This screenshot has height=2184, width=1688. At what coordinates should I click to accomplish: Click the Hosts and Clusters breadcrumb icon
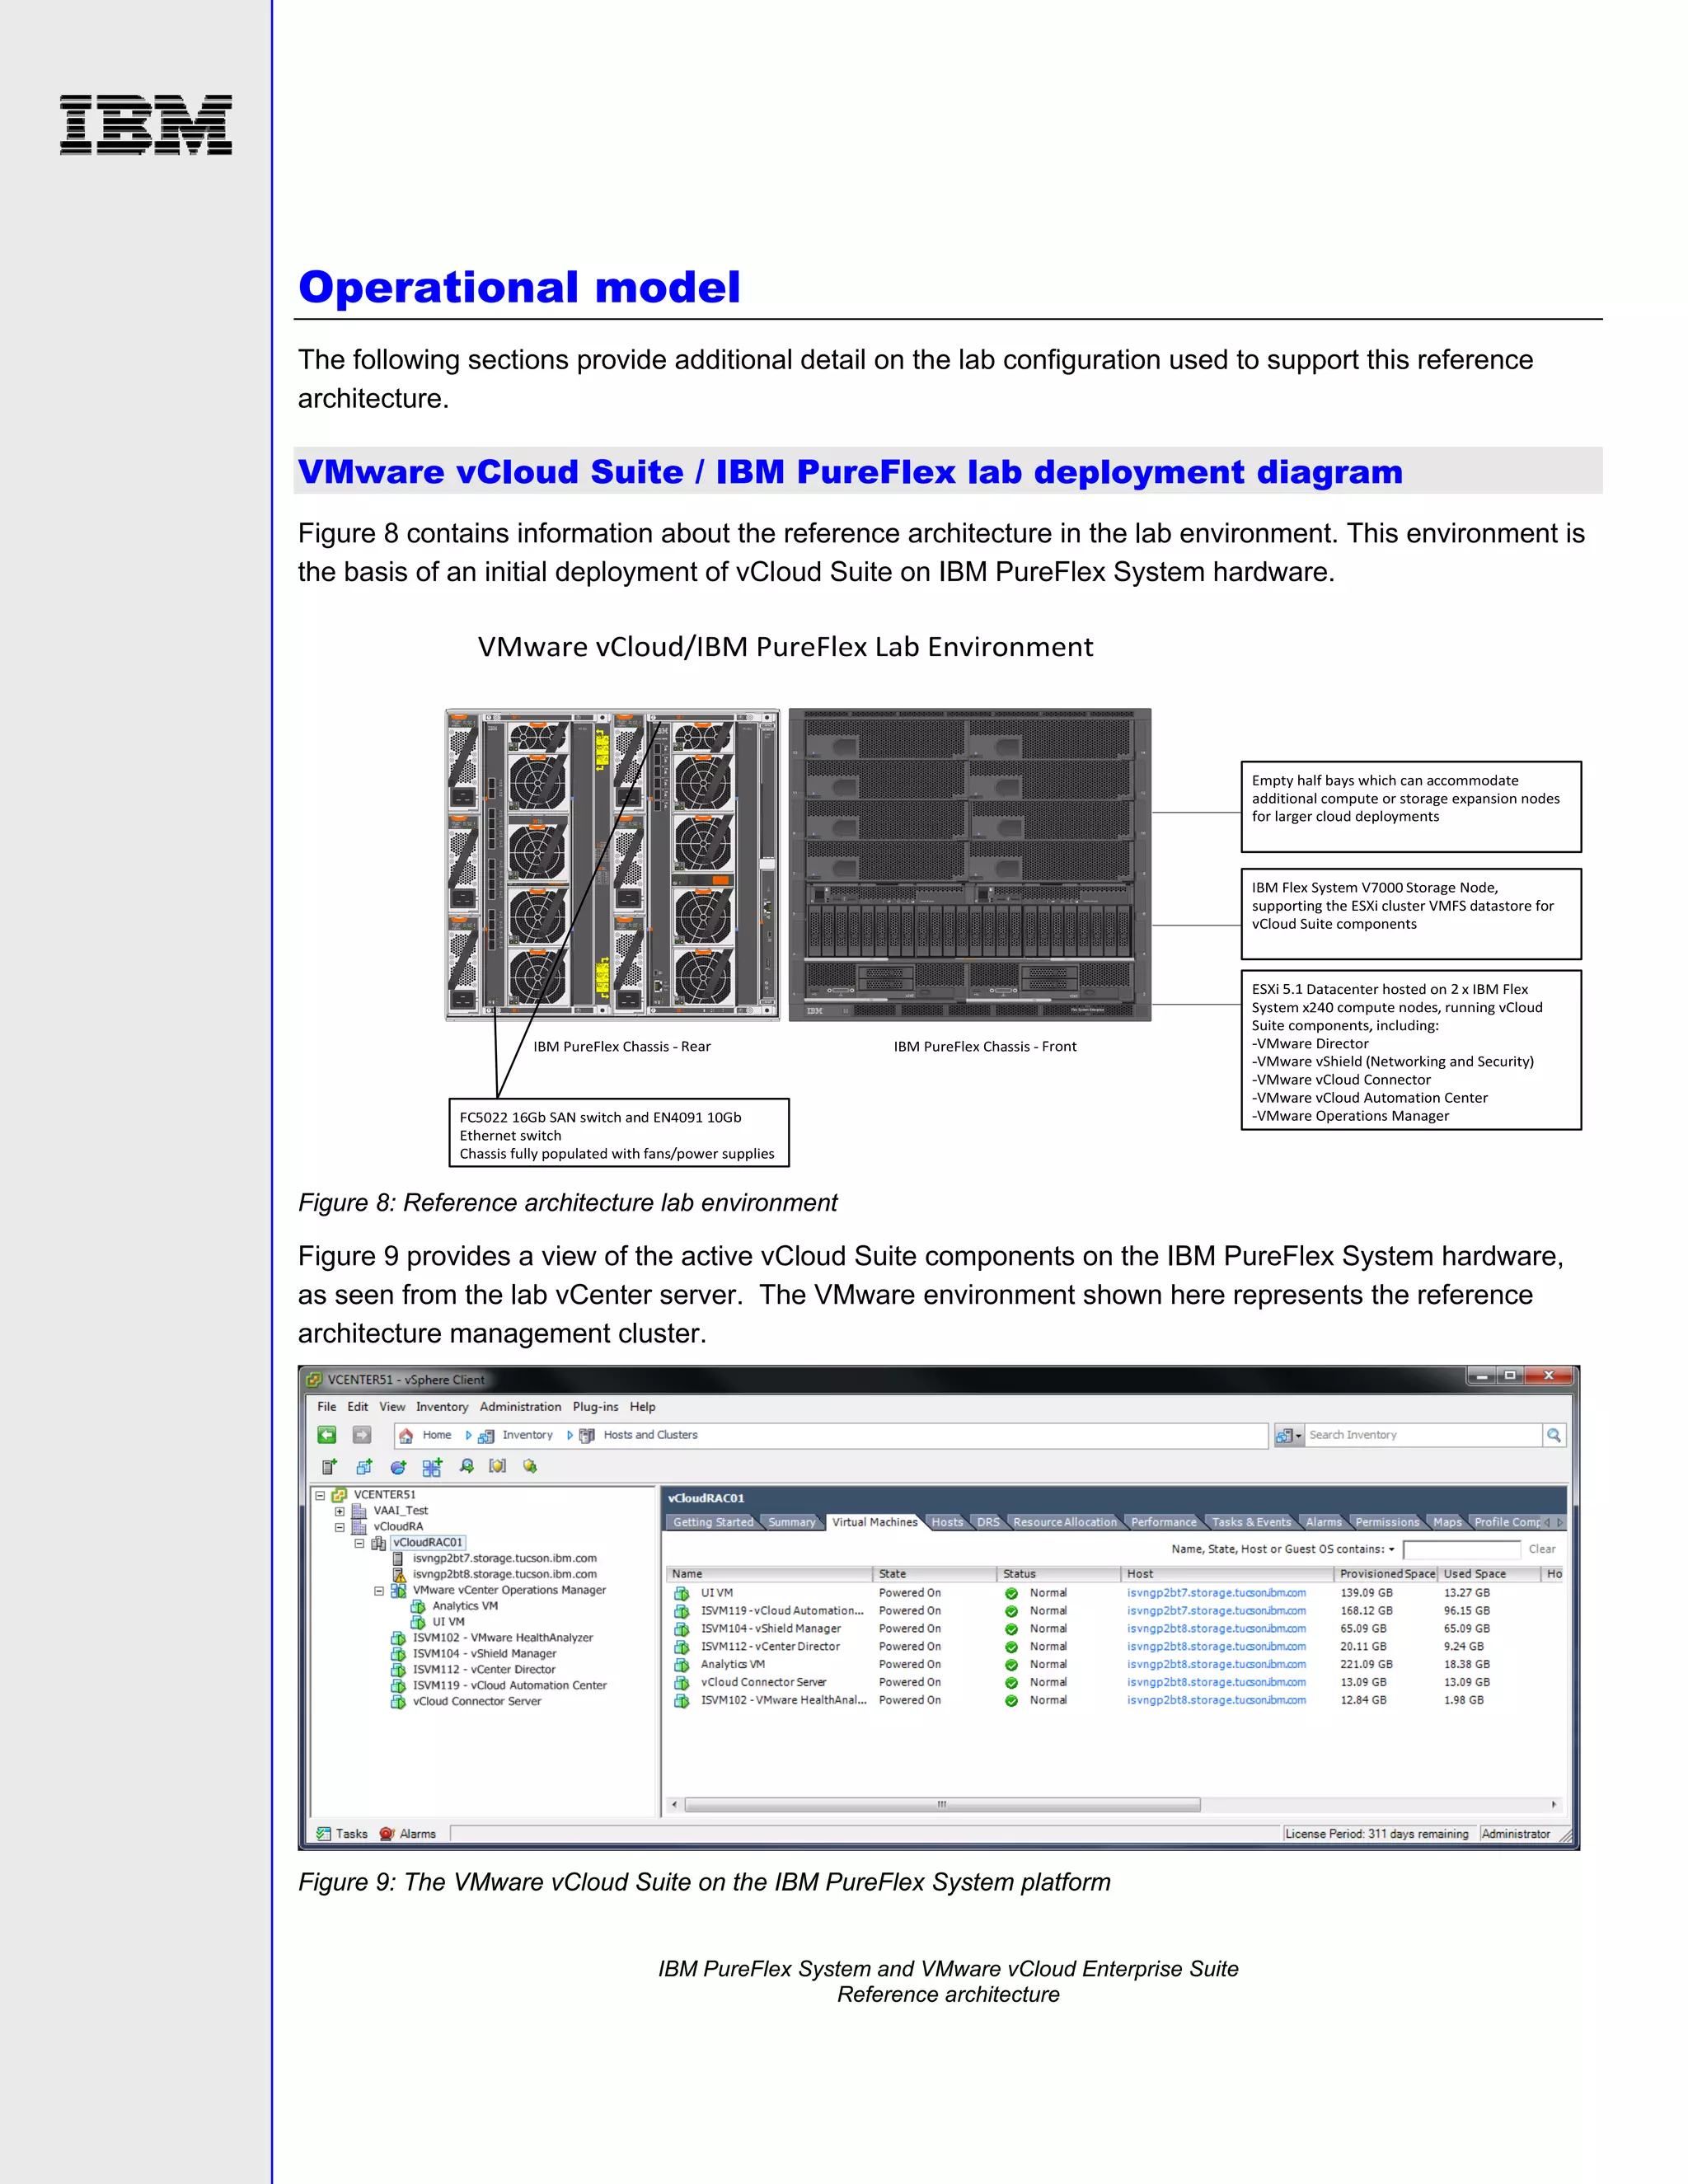pos(587,1435)
